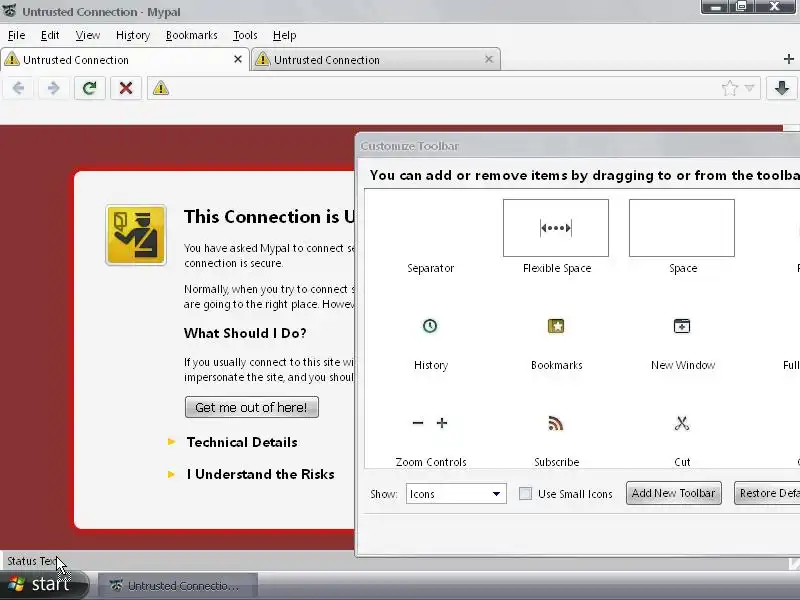The width and height of the screenshot is (800, 600).
Task: Close the second Untrusted Connection tab
Action: (488, 59)
